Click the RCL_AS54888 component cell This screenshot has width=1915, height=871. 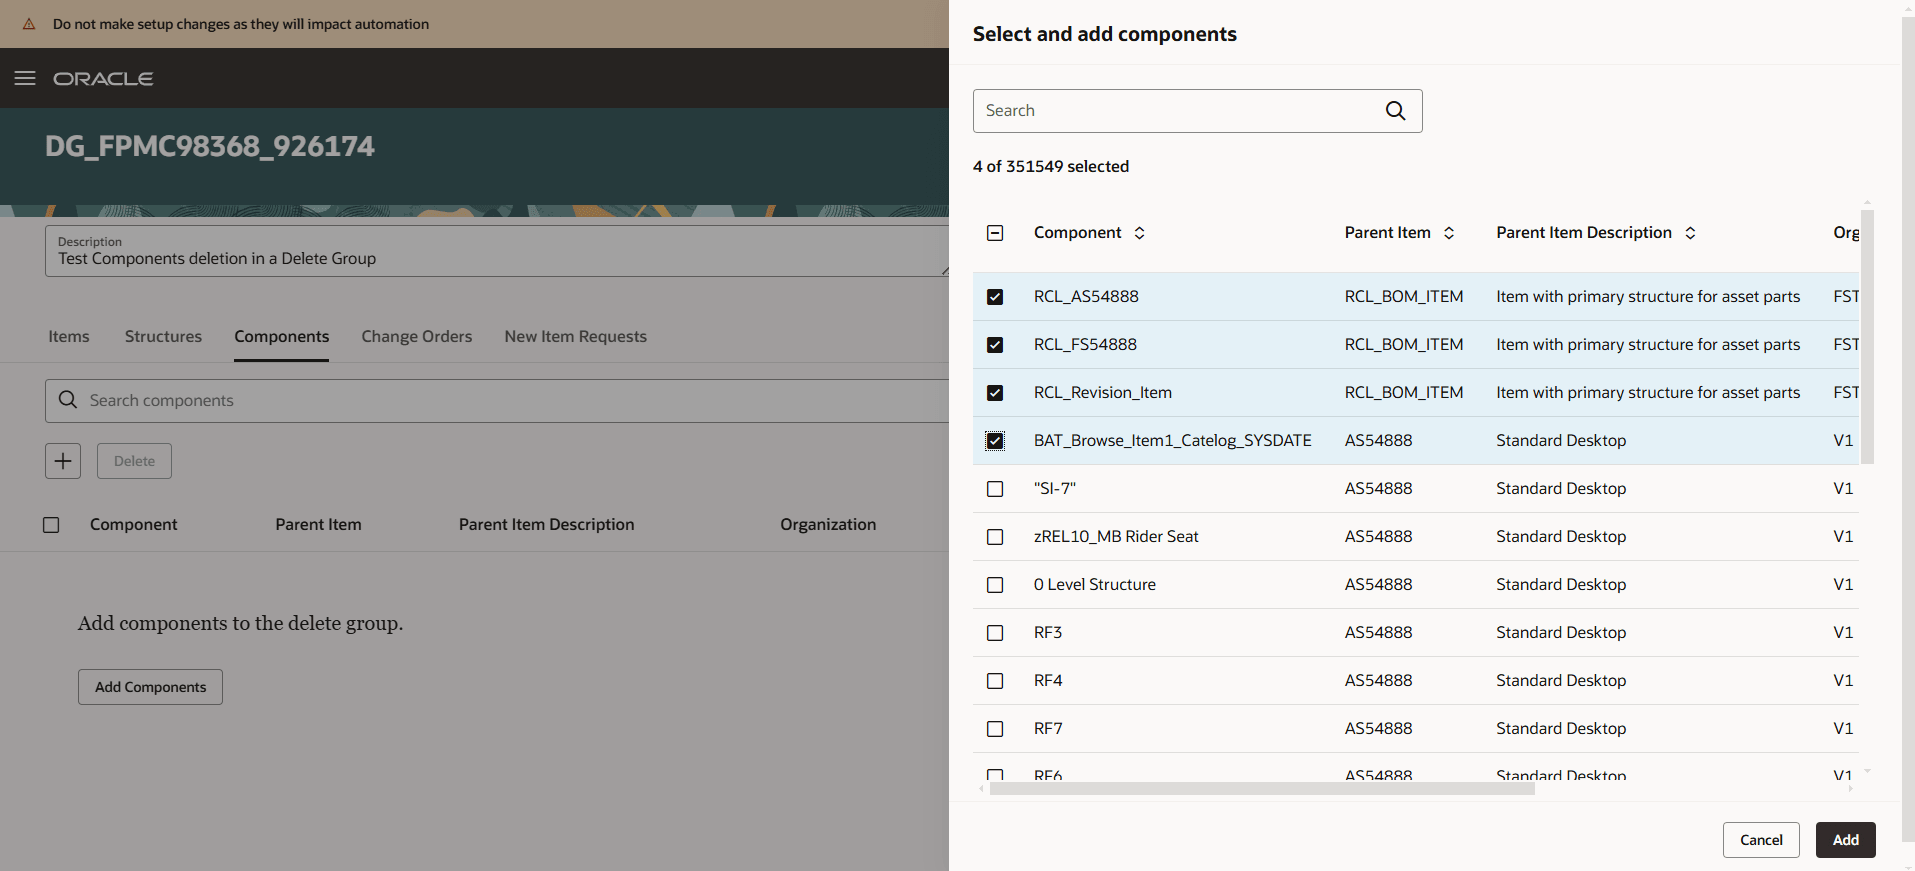(x=1086, y=297)
